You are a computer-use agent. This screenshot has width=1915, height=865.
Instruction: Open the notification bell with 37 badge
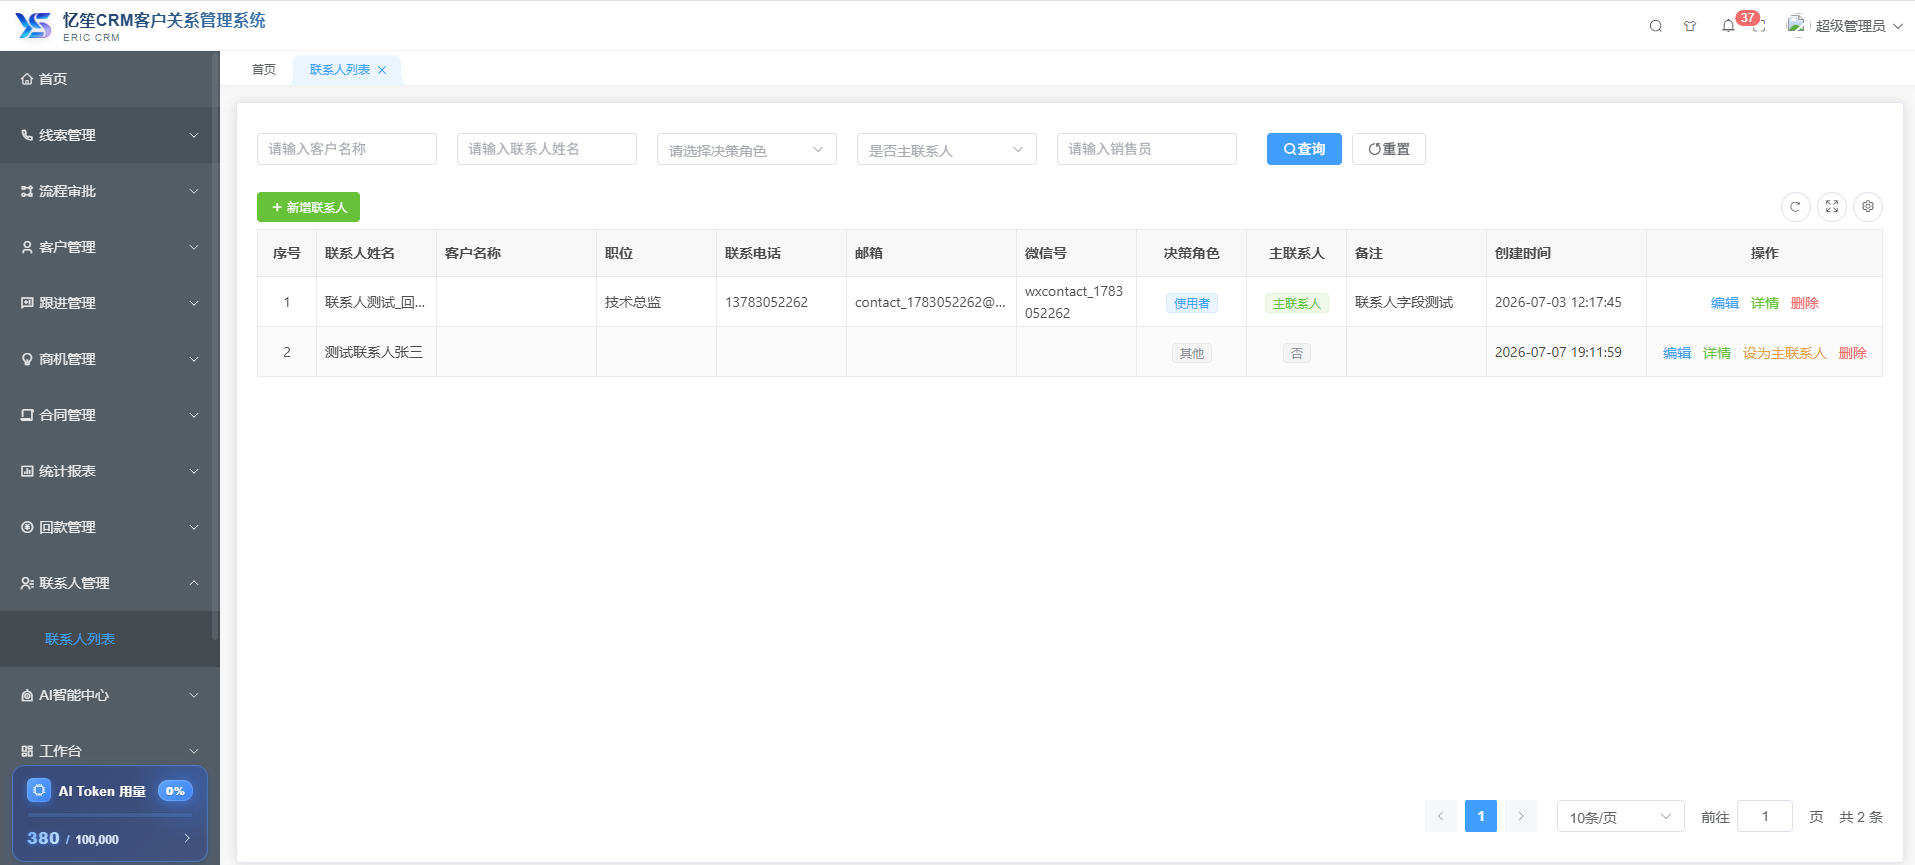pos(1728,26)
